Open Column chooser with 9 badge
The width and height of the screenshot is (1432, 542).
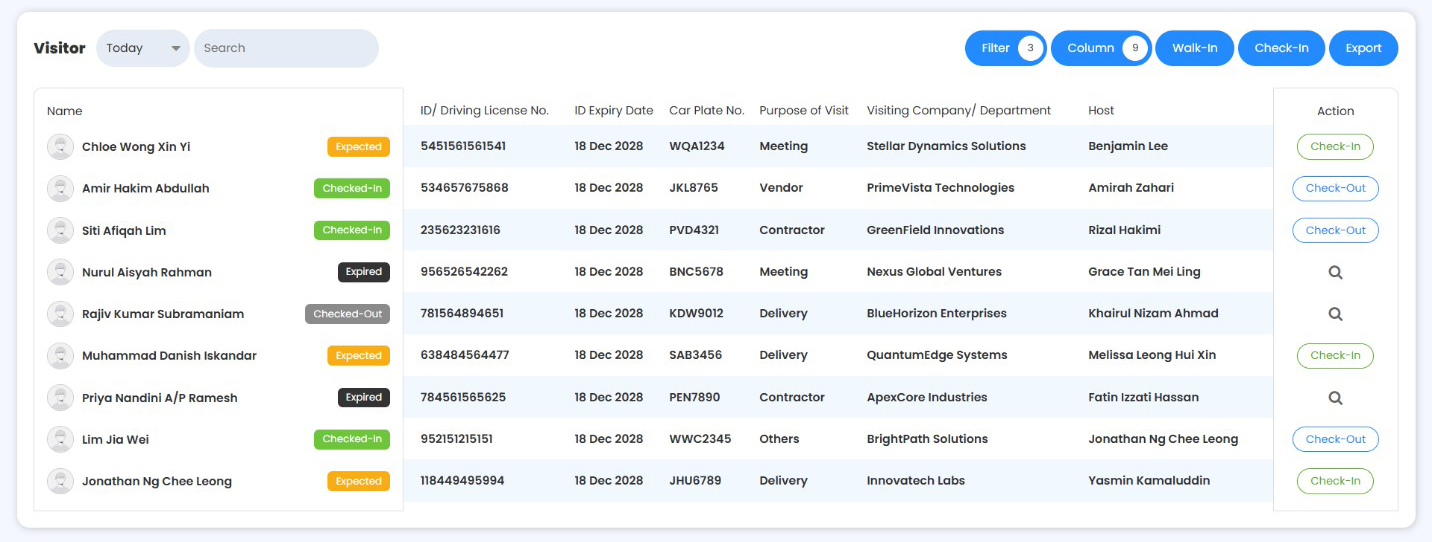click(x=1101, y=48)
